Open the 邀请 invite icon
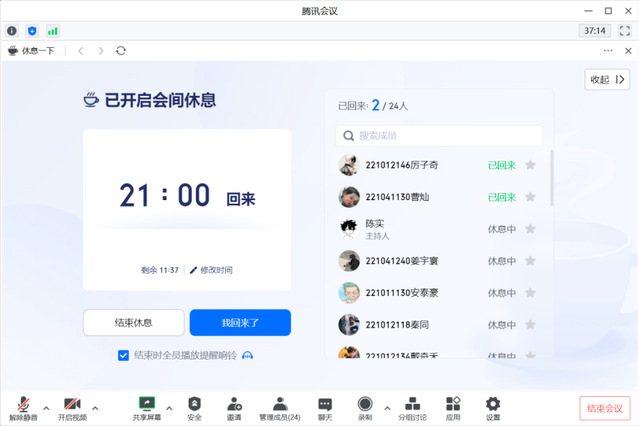 click(234, 406)
